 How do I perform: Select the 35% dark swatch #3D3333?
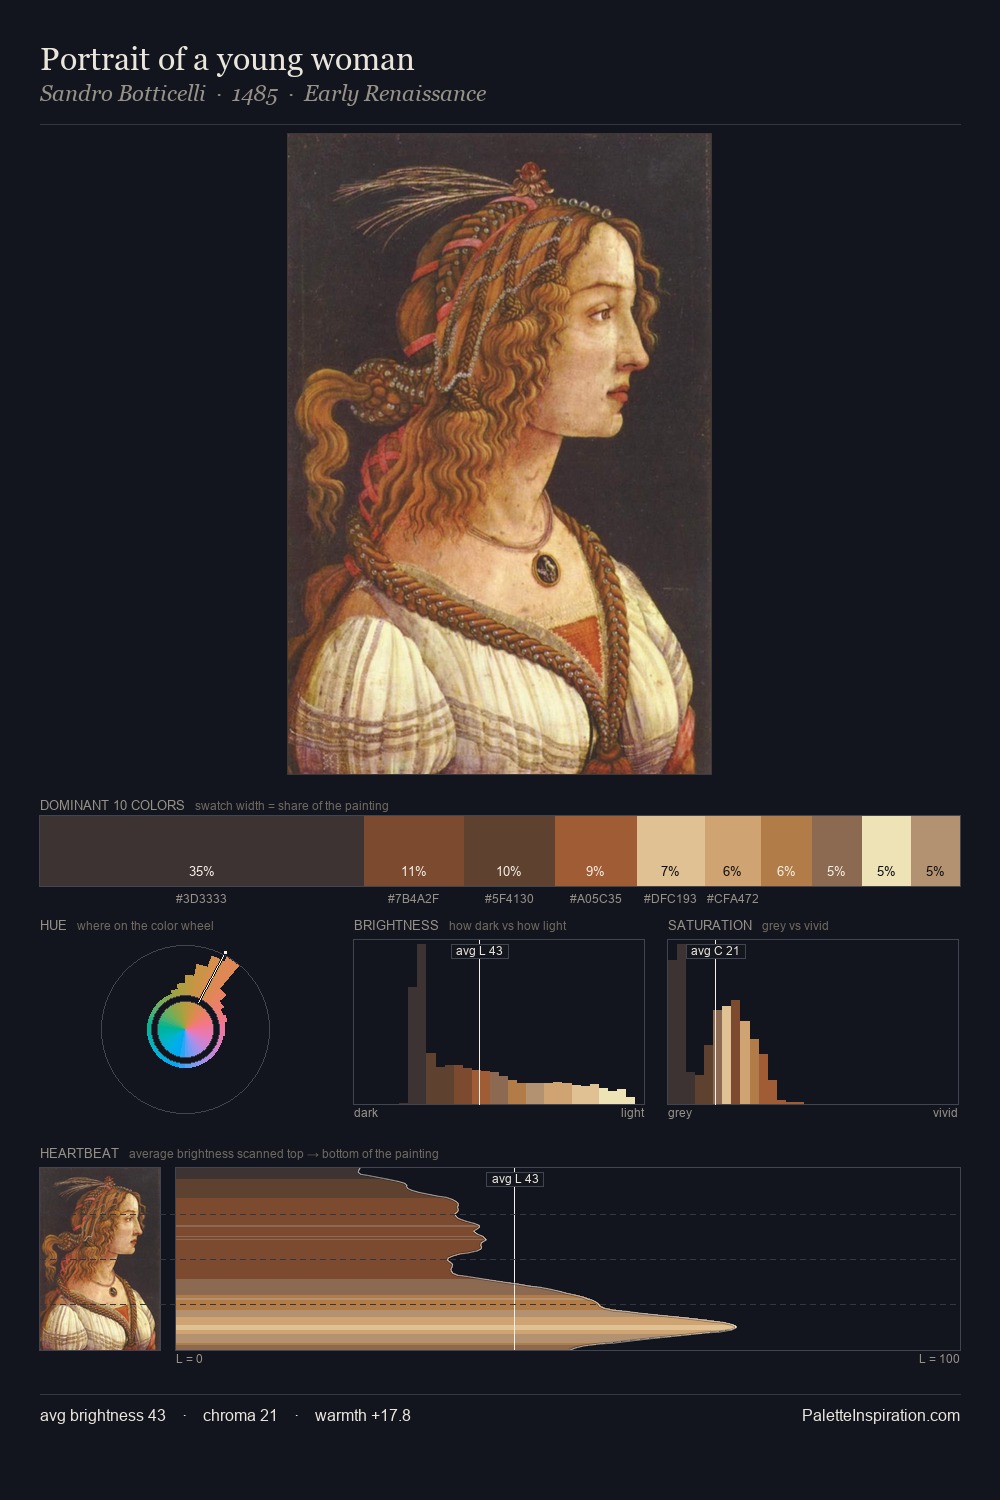pyautogui.click(x=202, y=851)
